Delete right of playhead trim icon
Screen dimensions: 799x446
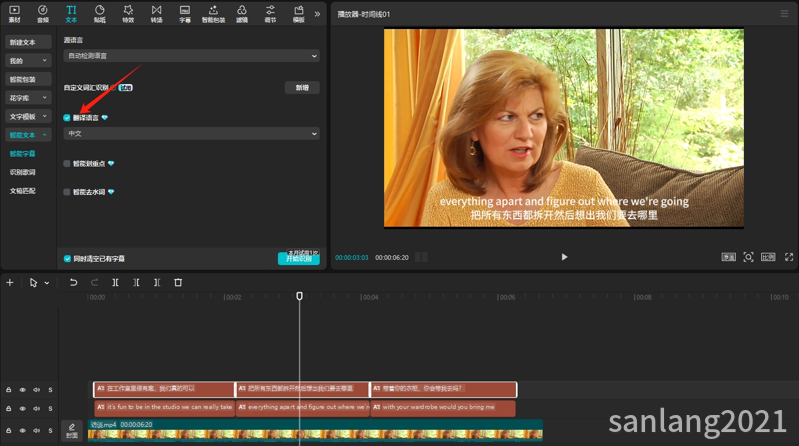(157, 282)
